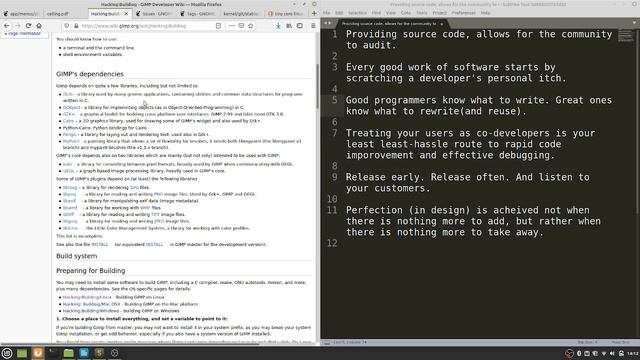
Task: Click Sublime tab navigation arrows
Action: click(327, 23)
